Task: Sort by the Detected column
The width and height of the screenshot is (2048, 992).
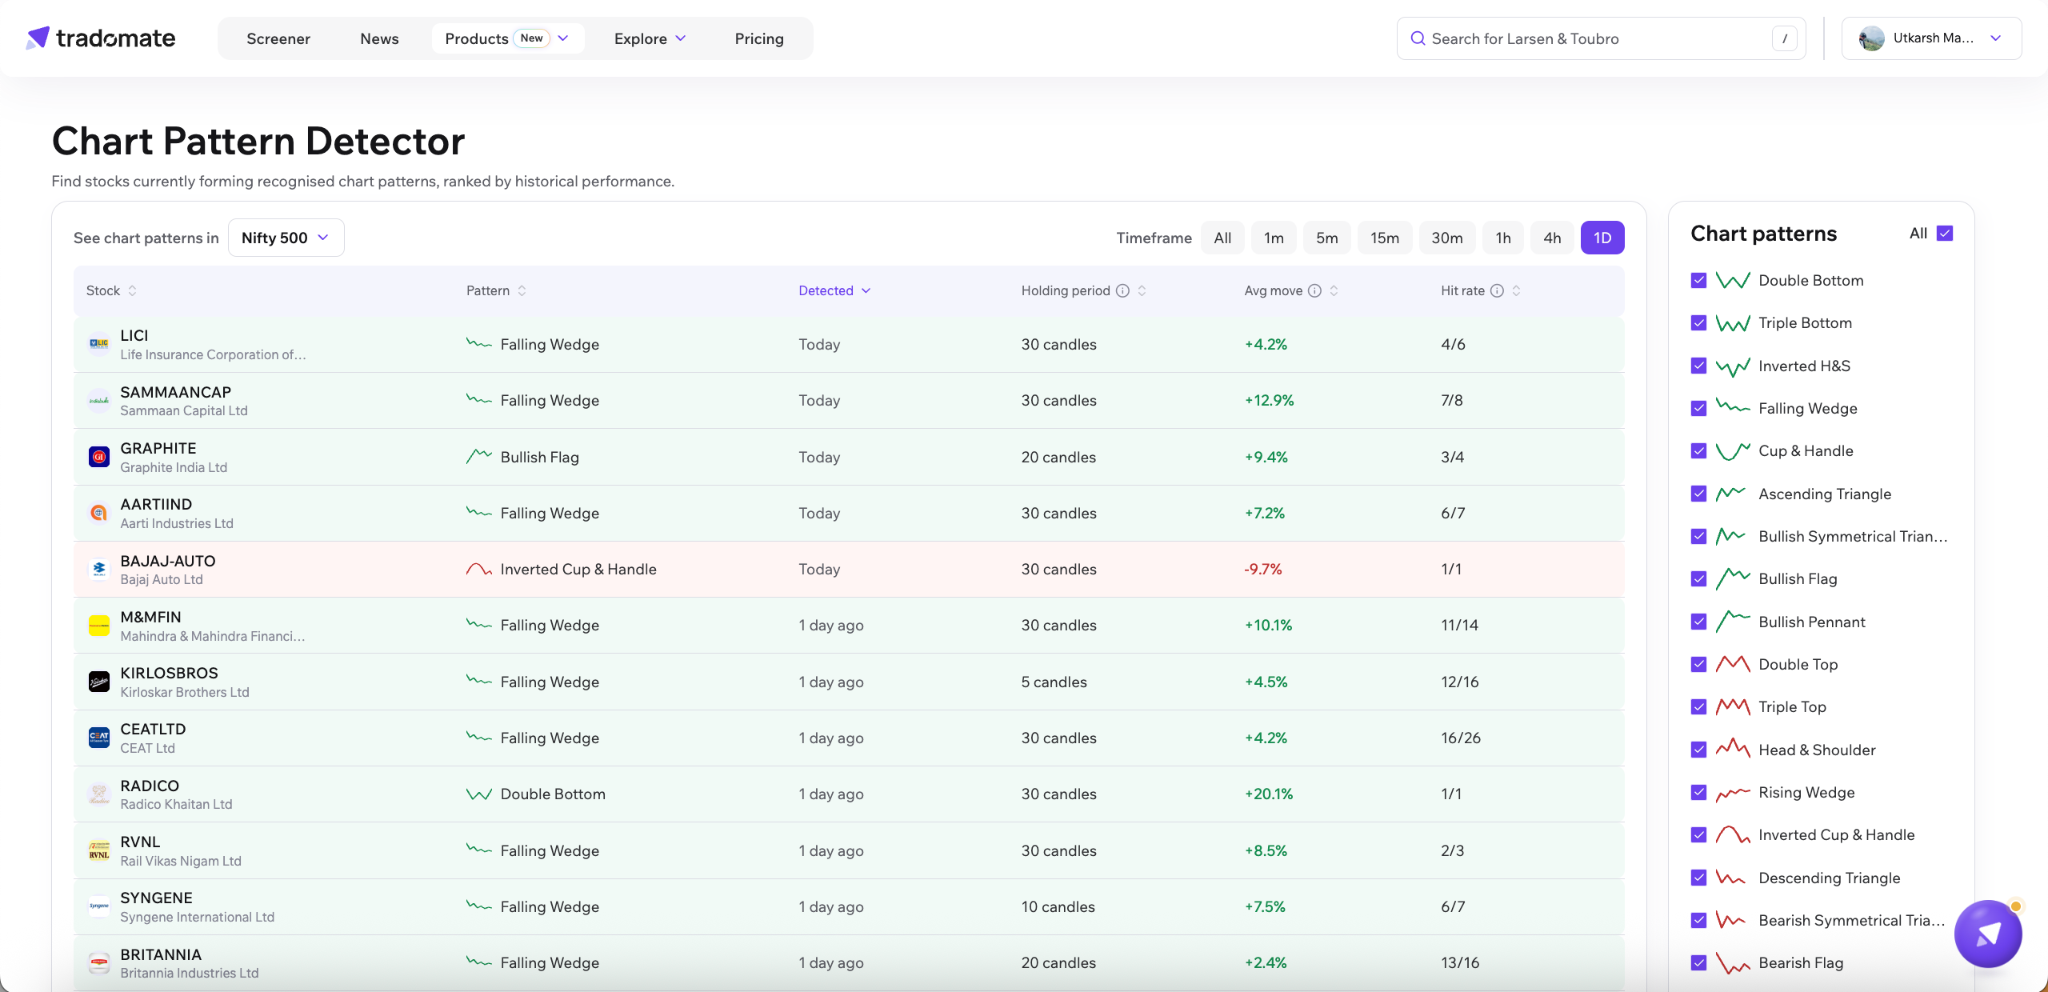Action: (834, 291)
